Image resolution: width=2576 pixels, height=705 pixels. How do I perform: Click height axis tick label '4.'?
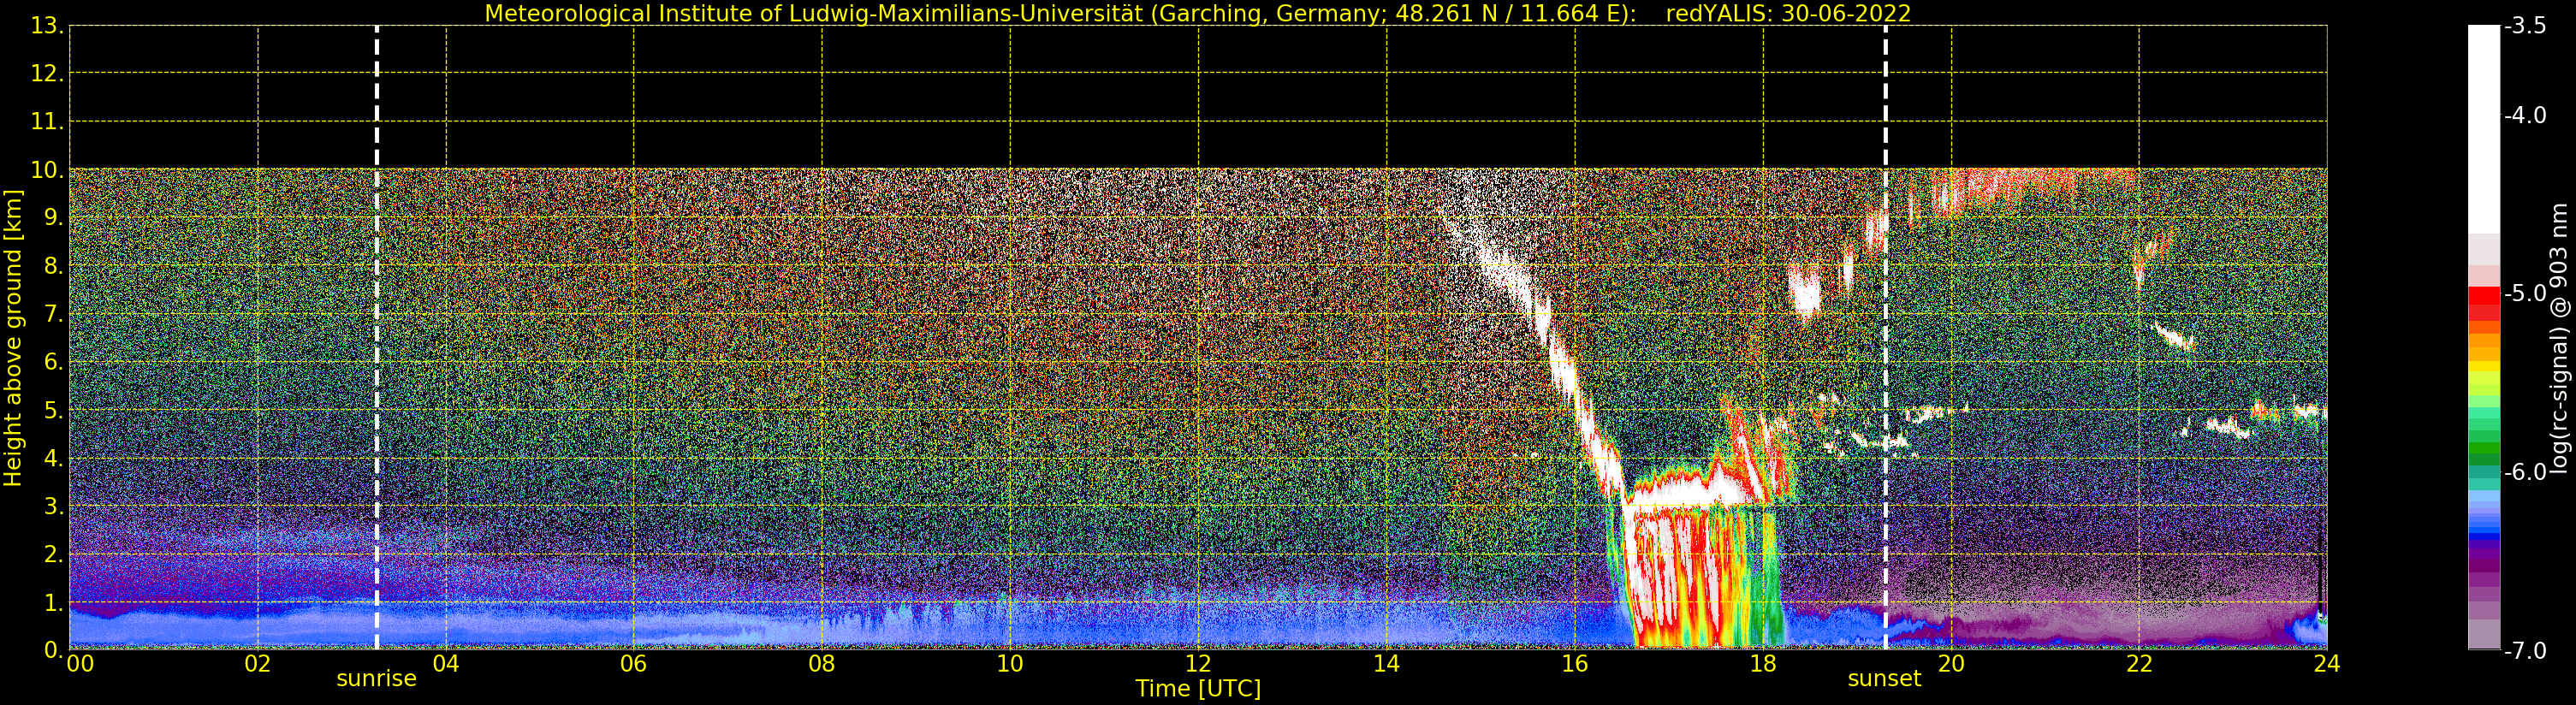pos(53,458)
